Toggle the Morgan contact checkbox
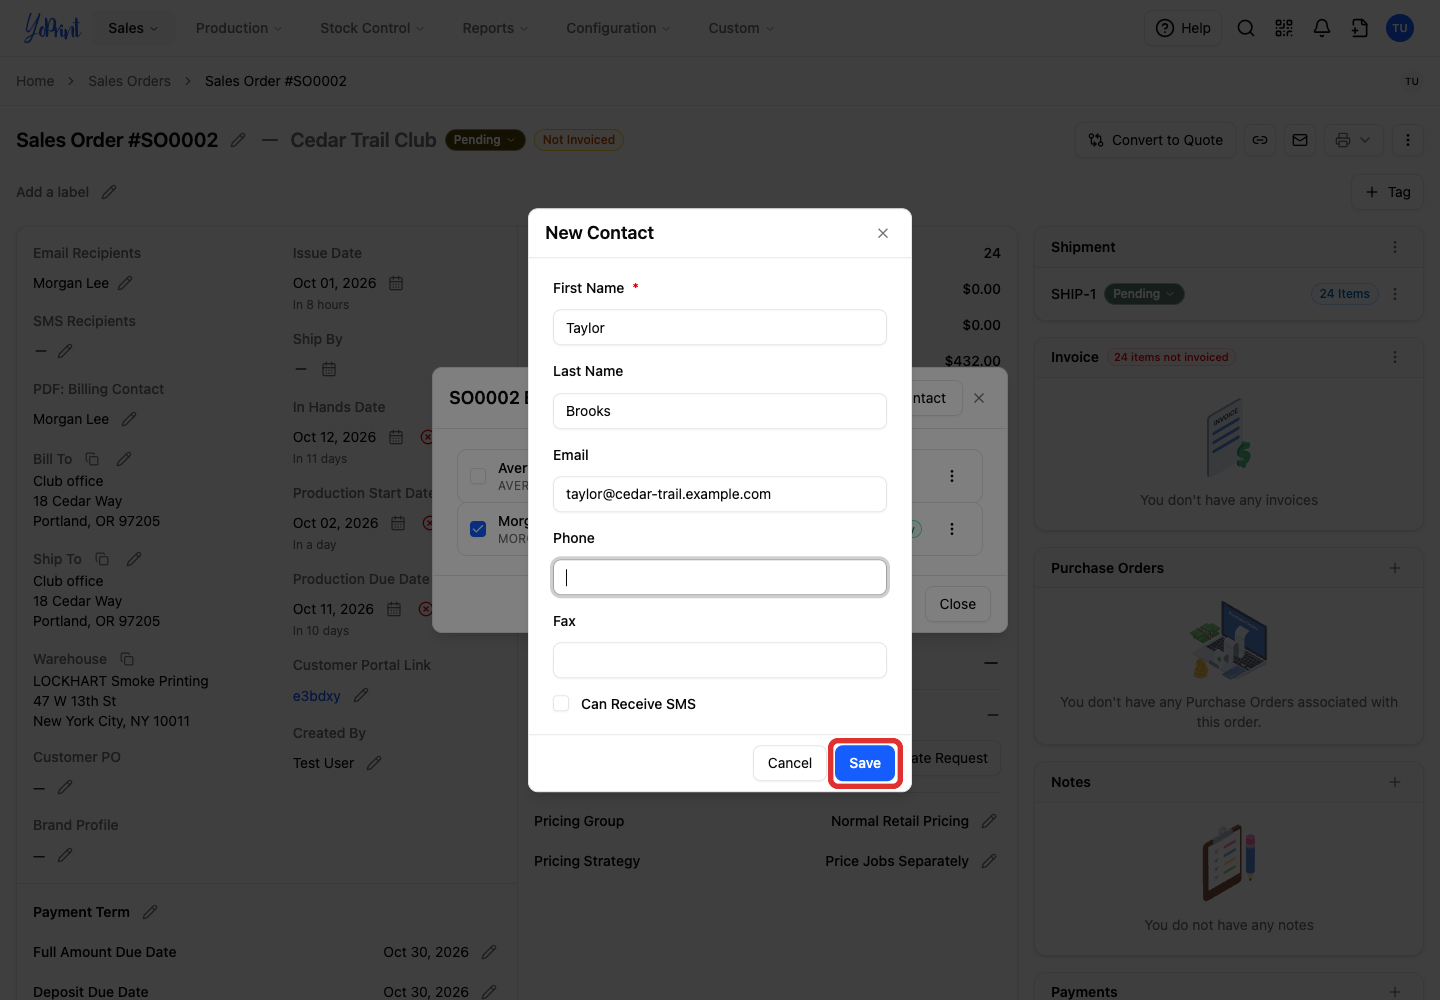 (478, 529)
